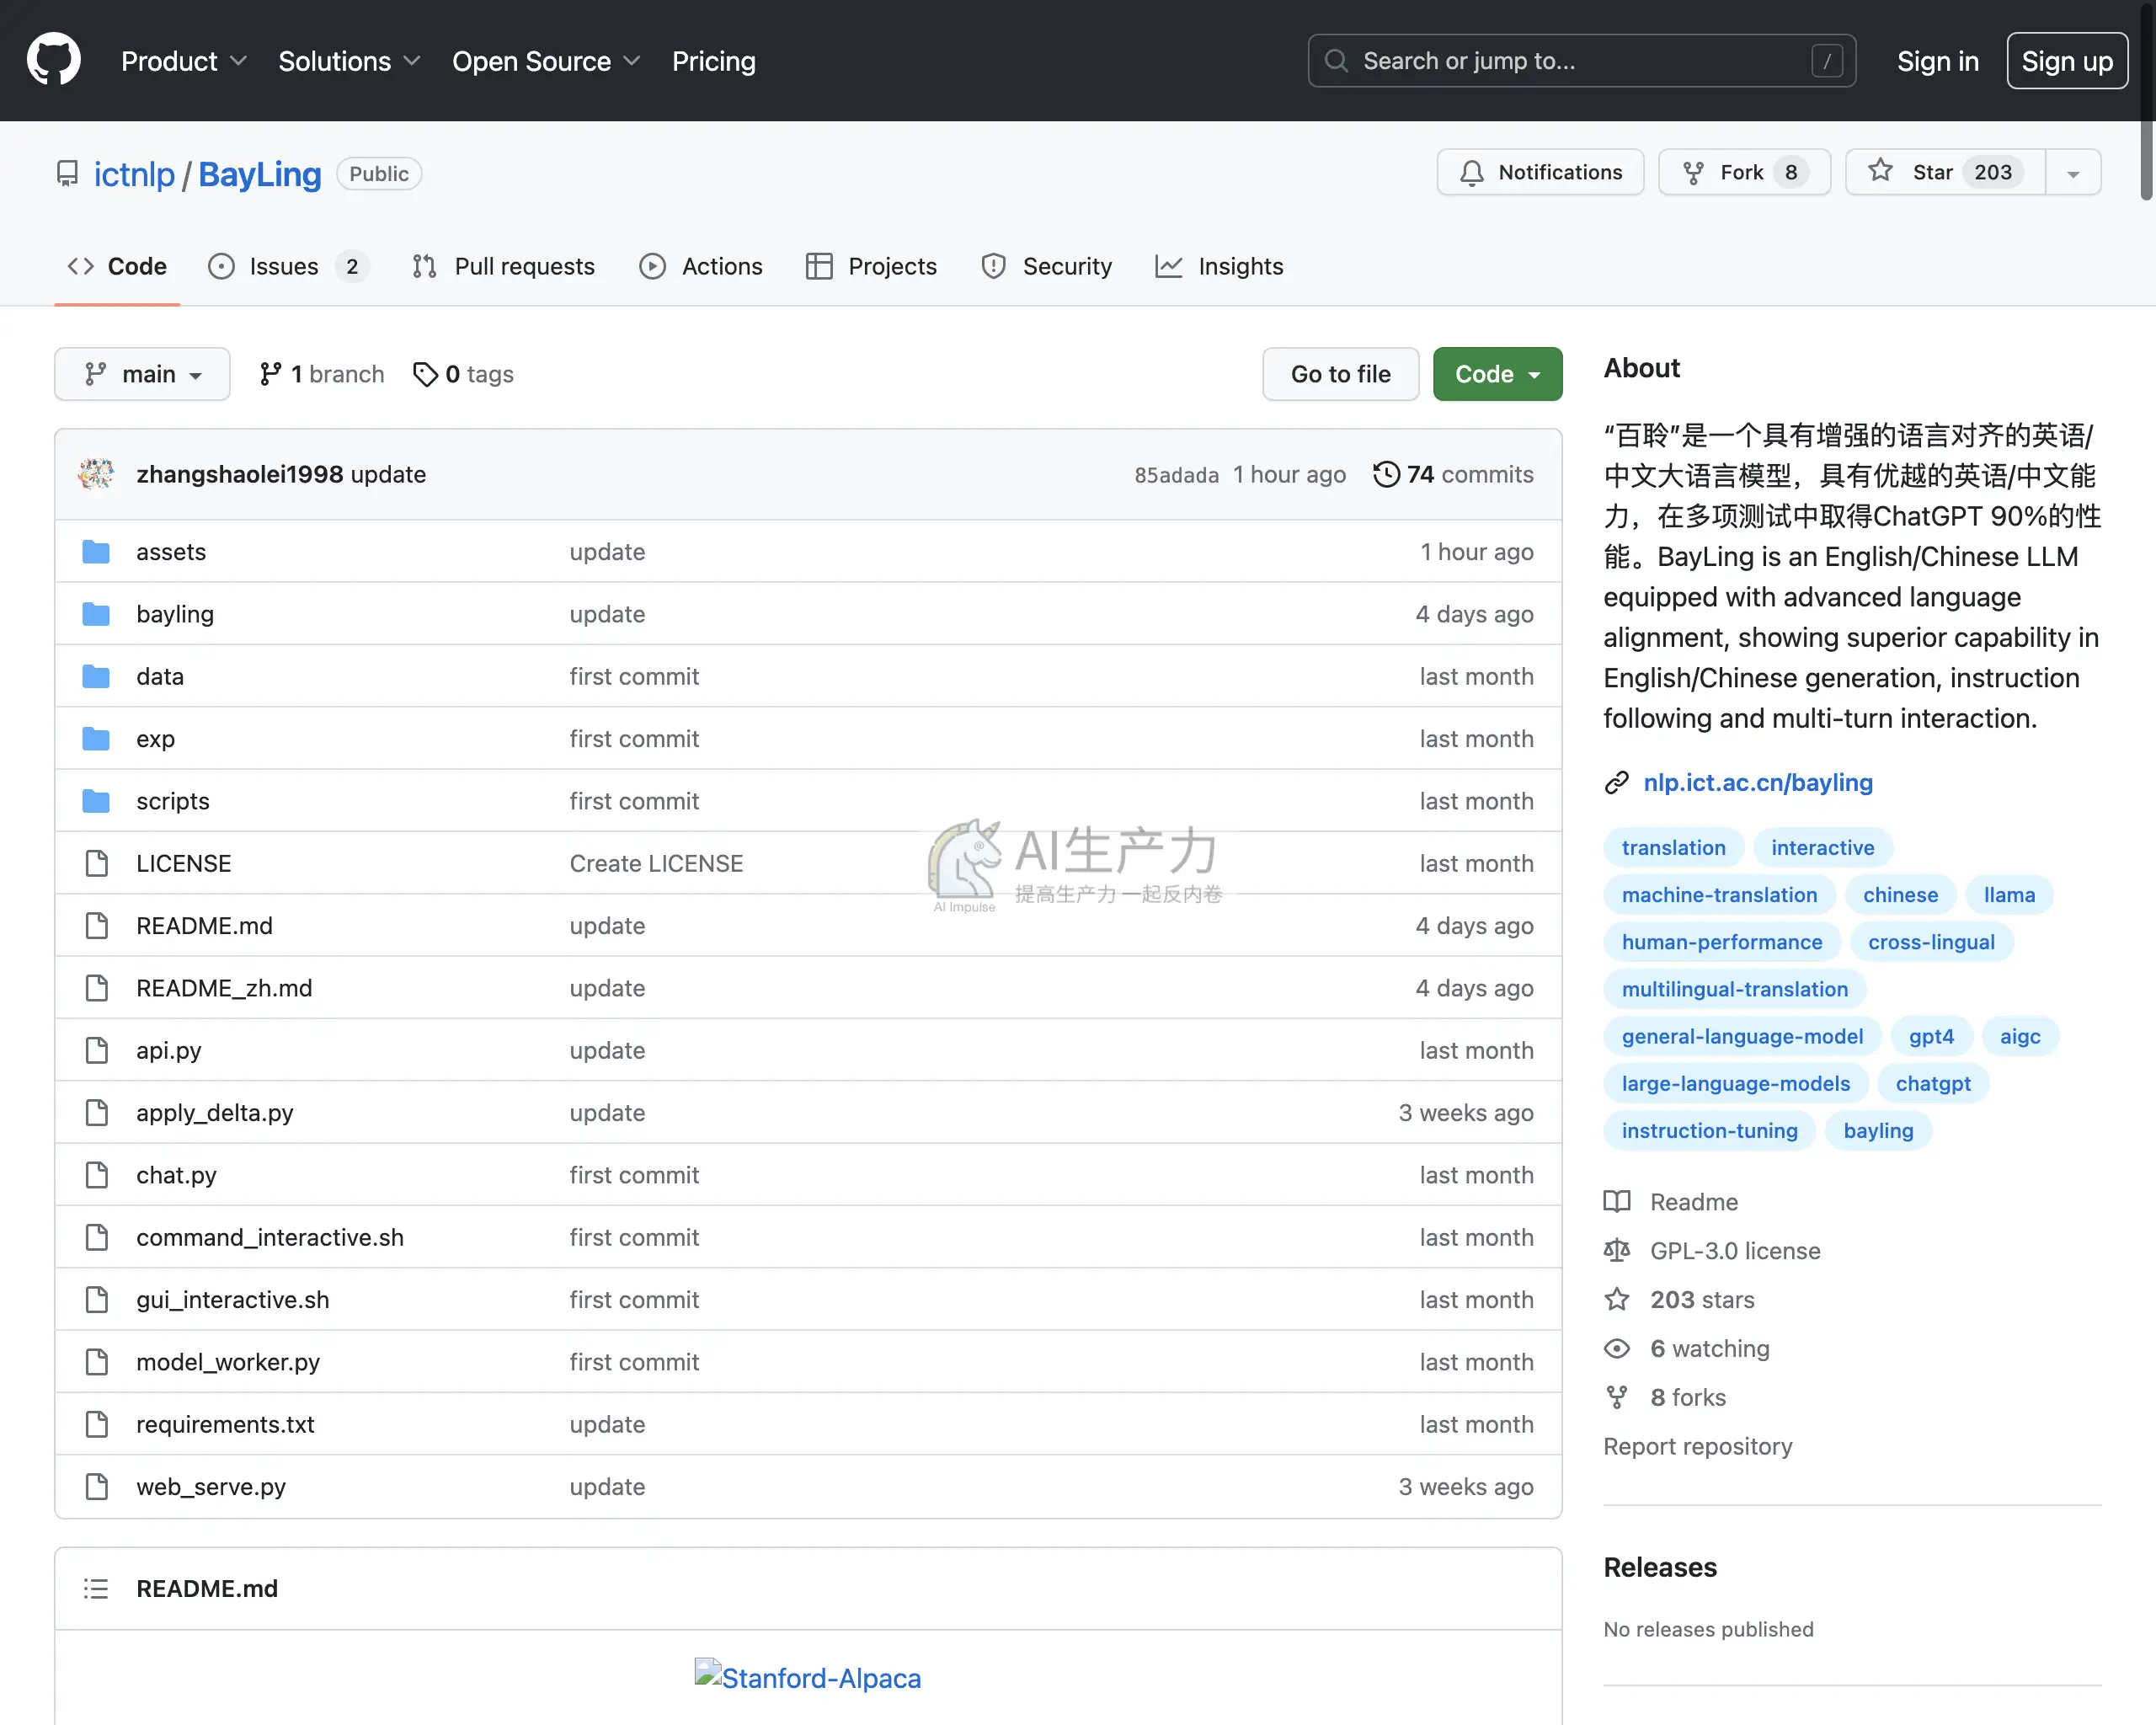Click the fork icon in Fork button
The image size is (2156, 1725).
pos(1693,173)
